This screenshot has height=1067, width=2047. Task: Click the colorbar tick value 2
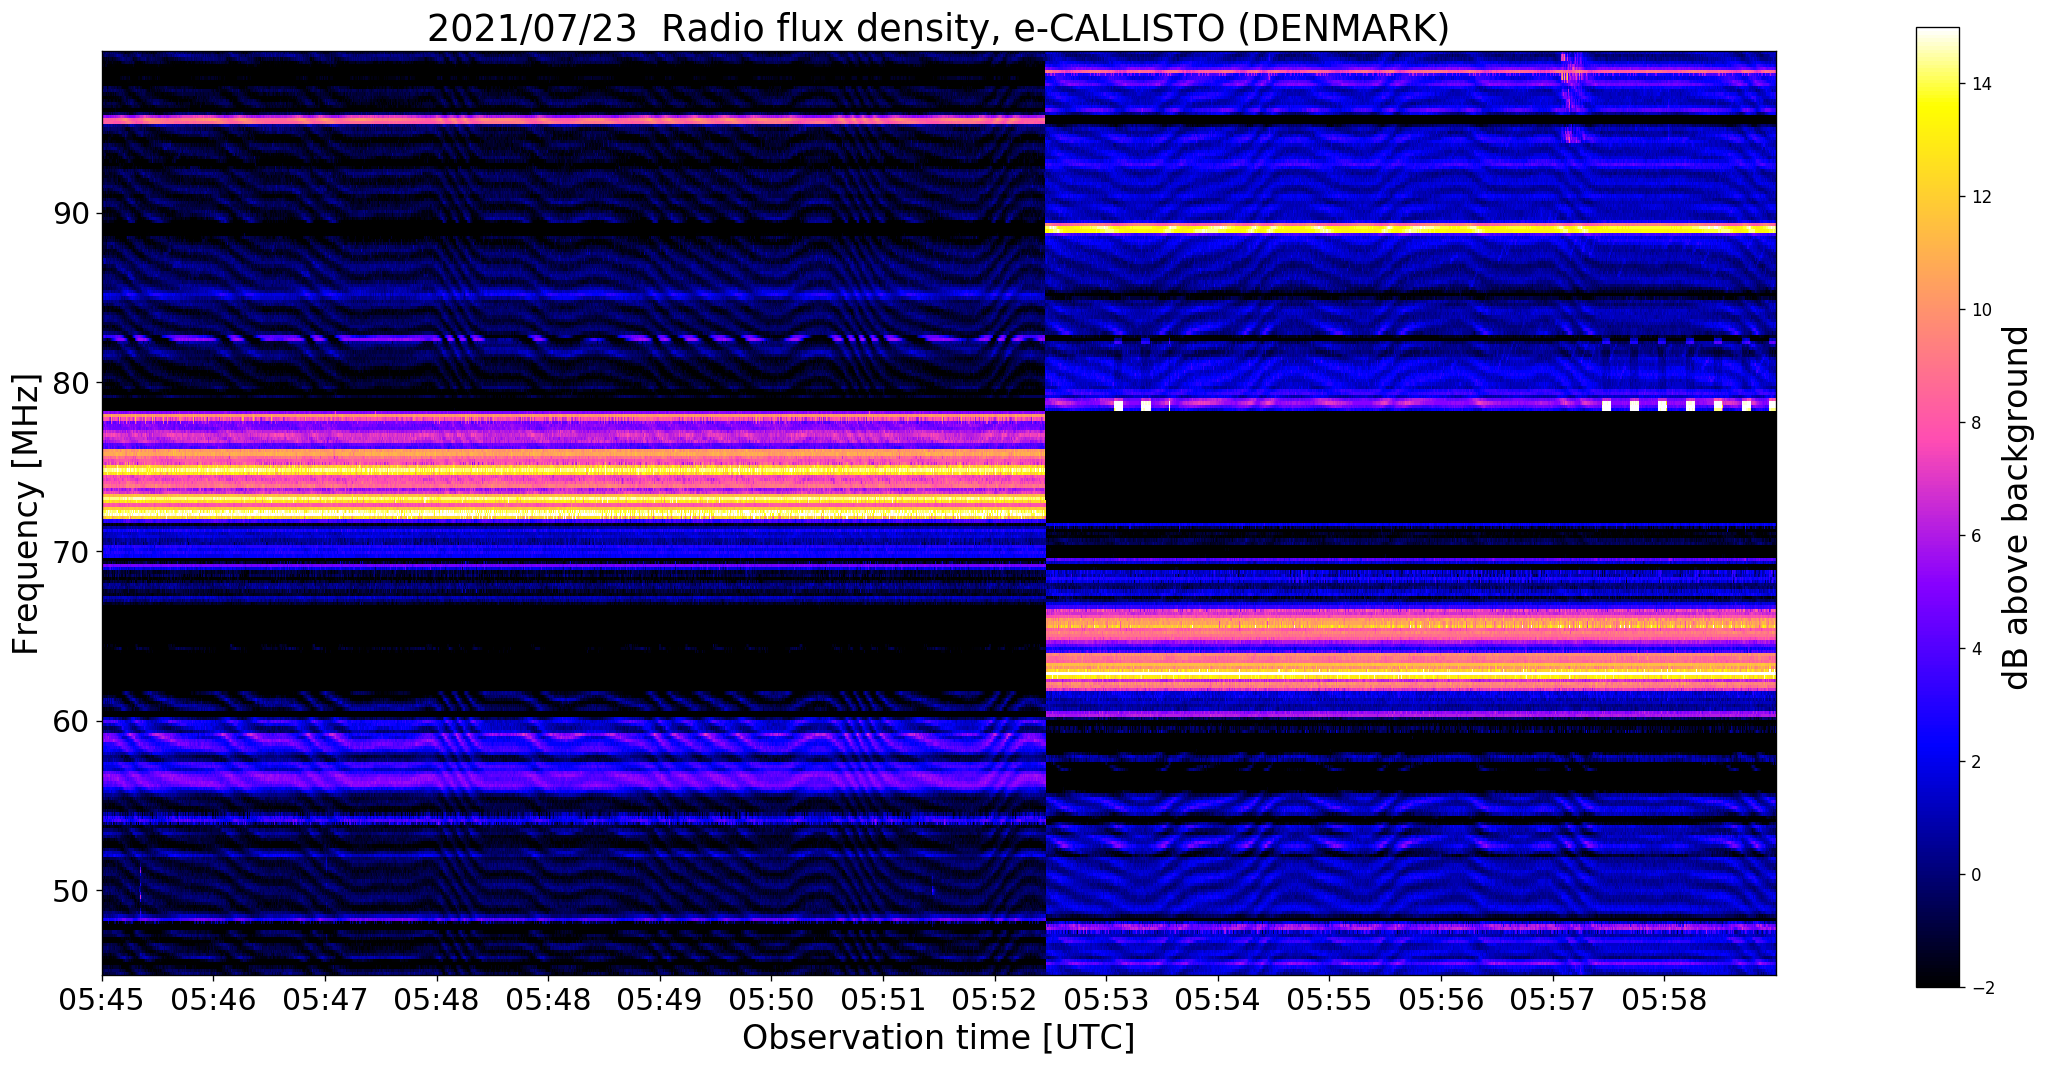(1974, 762)
